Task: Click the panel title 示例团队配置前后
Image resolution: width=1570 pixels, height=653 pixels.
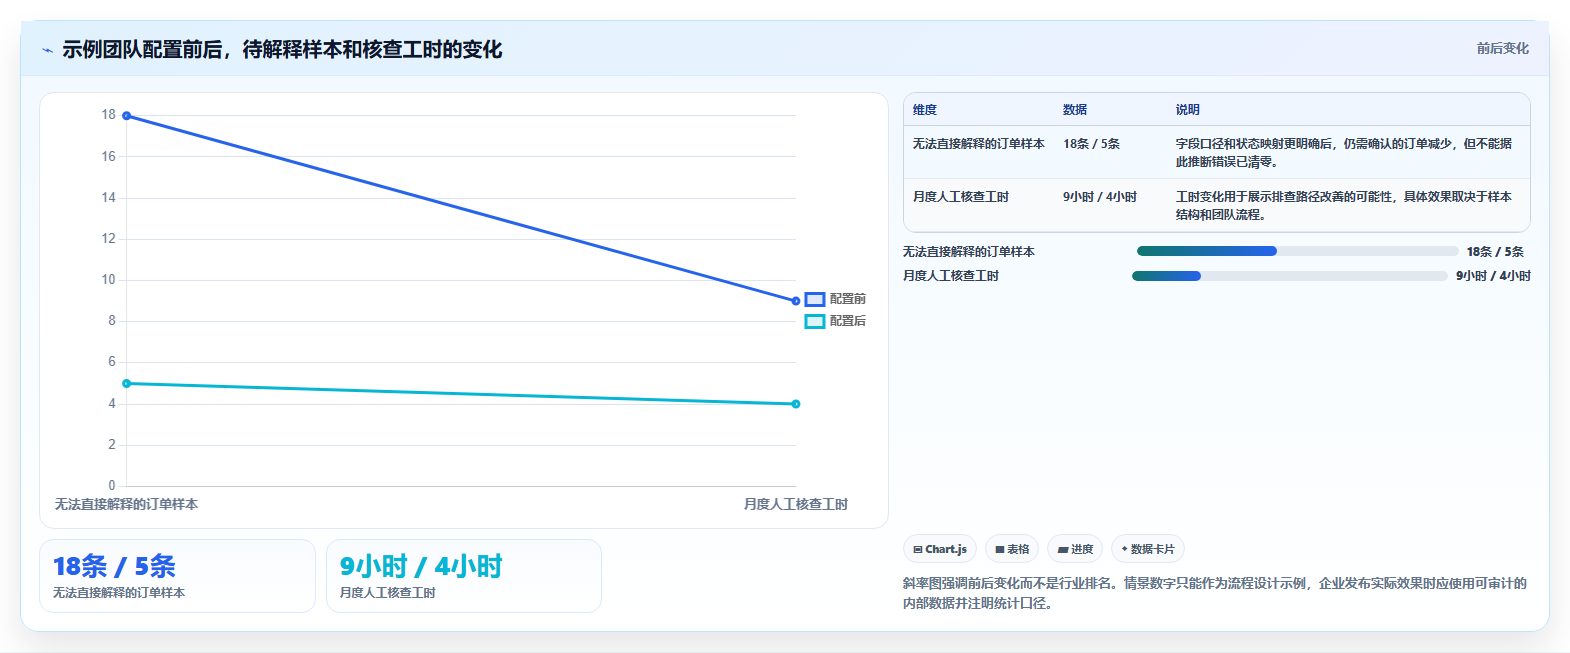Action: click(x=282, y=50)
